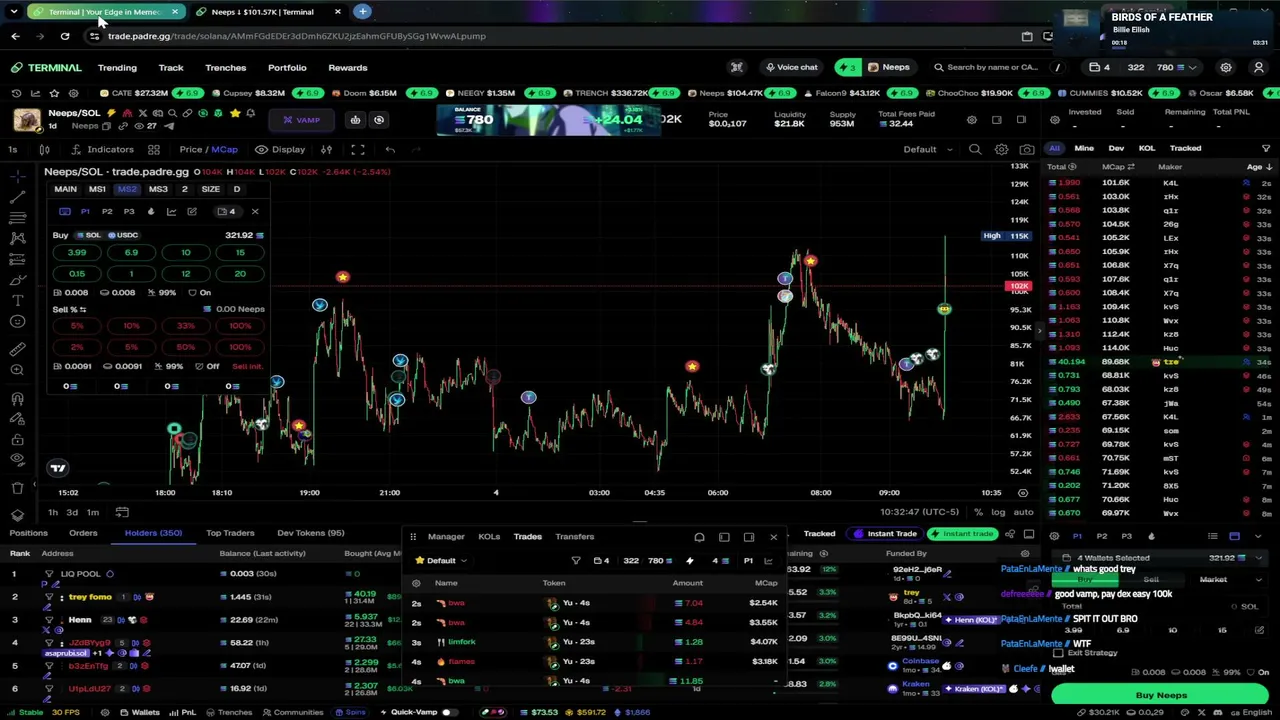The image size is (1280, 720).
Task: Buy with the 3.99 amount button
Action: coord(77,253)
